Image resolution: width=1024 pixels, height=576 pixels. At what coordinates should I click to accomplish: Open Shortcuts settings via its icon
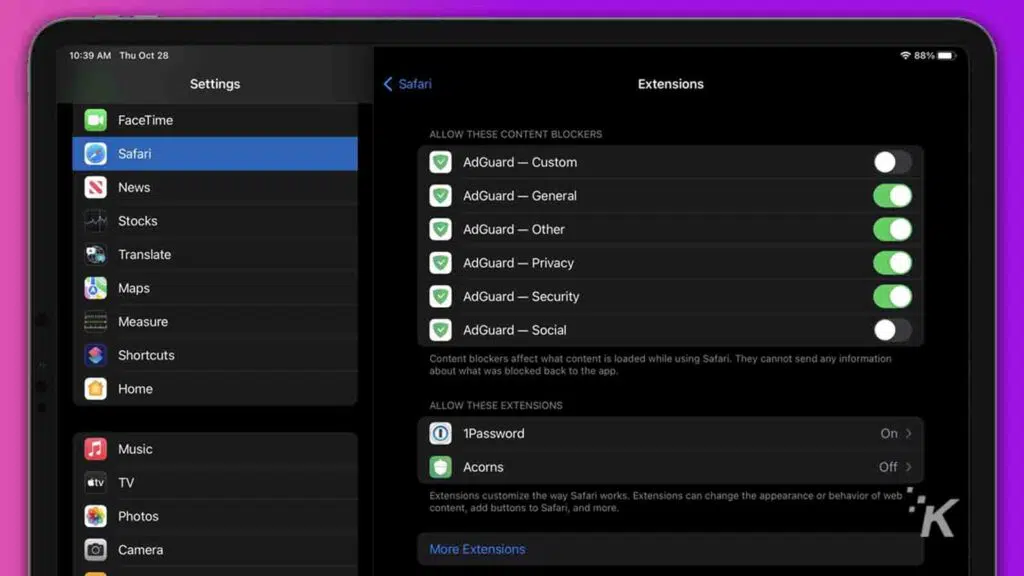coord(95,355)
